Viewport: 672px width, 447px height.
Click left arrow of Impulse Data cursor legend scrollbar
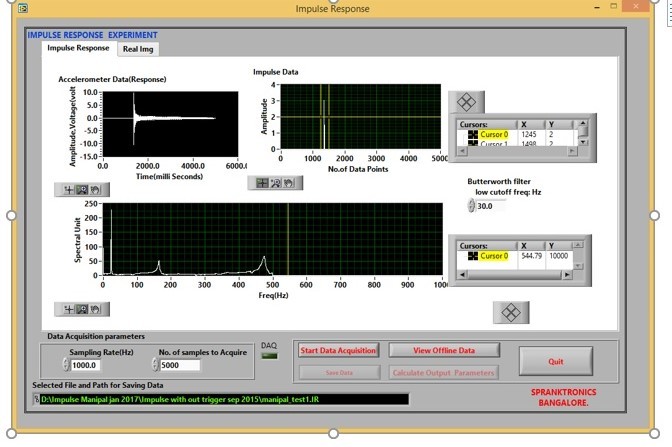(462, 151)
